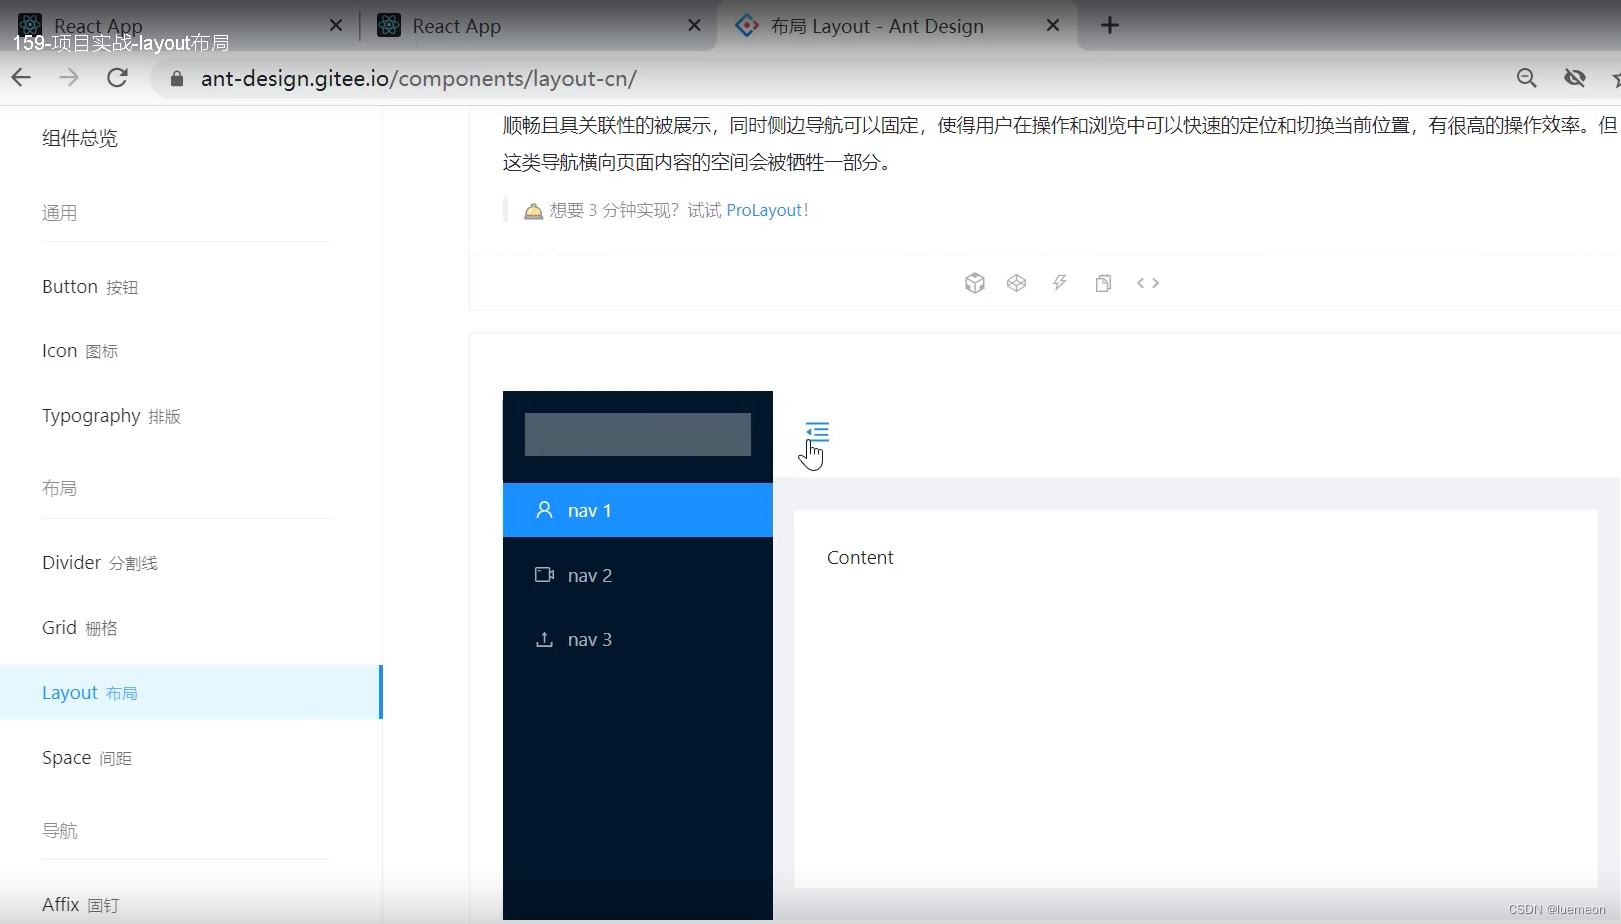This screenshot has height=924, width=1621.
Task: Open the ProLayout link
Action: [765, 210]
